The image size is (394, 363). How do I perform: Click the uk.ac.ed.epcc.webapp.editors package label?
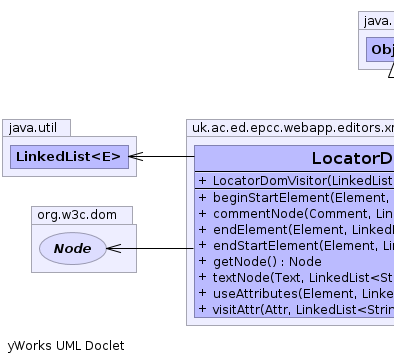[293, 128]
